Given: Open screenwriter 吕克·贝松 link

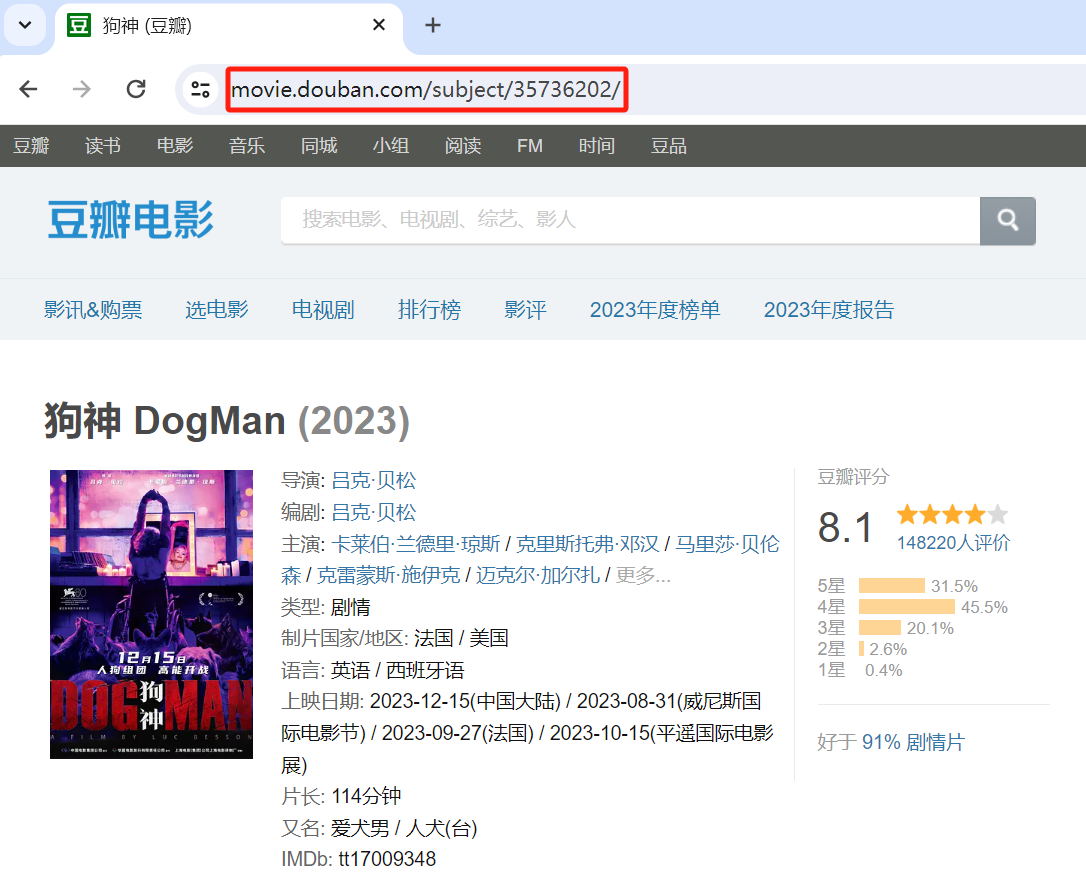Looking at the screenshot, I should [373, 512].
